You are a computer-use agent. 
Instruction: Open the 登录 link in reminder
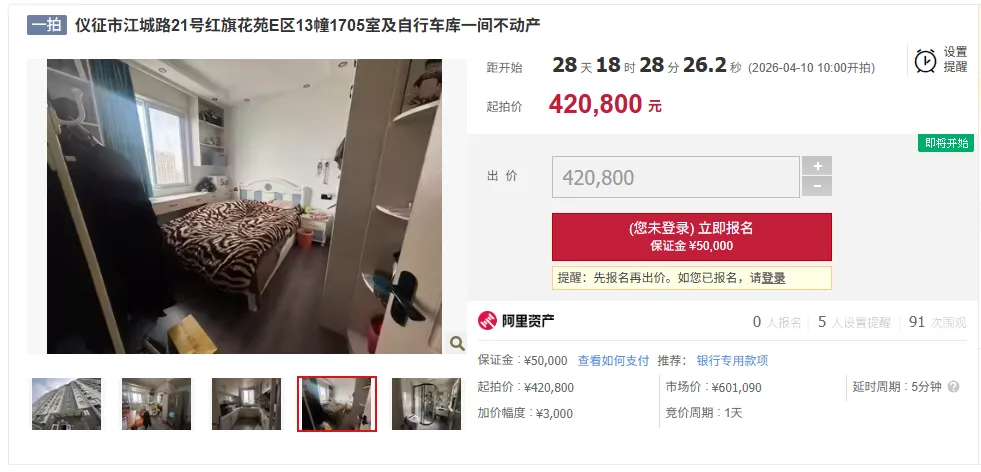(x=773, y=279)
